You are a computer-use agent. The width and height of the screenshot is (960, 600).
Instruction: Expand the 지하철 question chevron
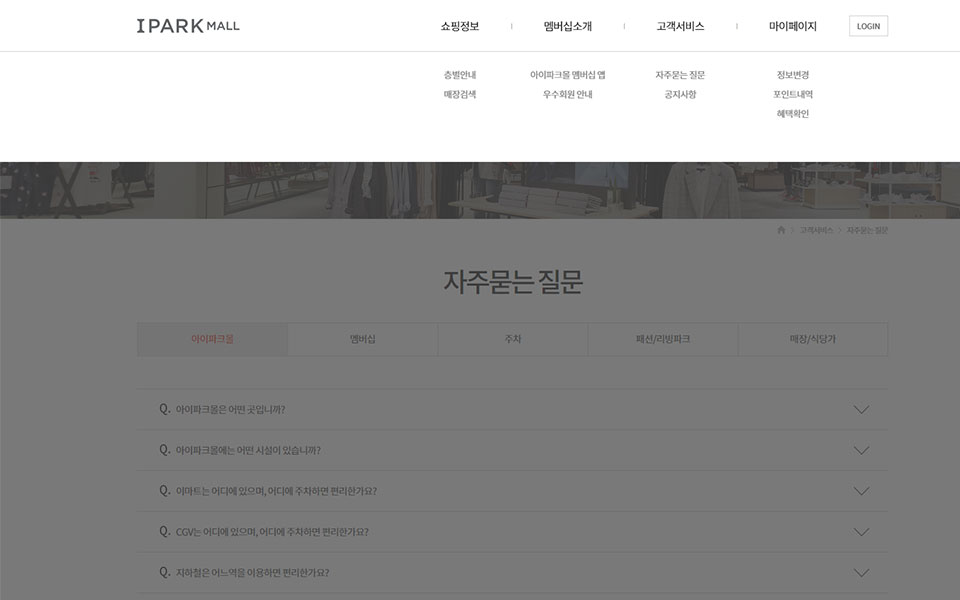(861, 573)
